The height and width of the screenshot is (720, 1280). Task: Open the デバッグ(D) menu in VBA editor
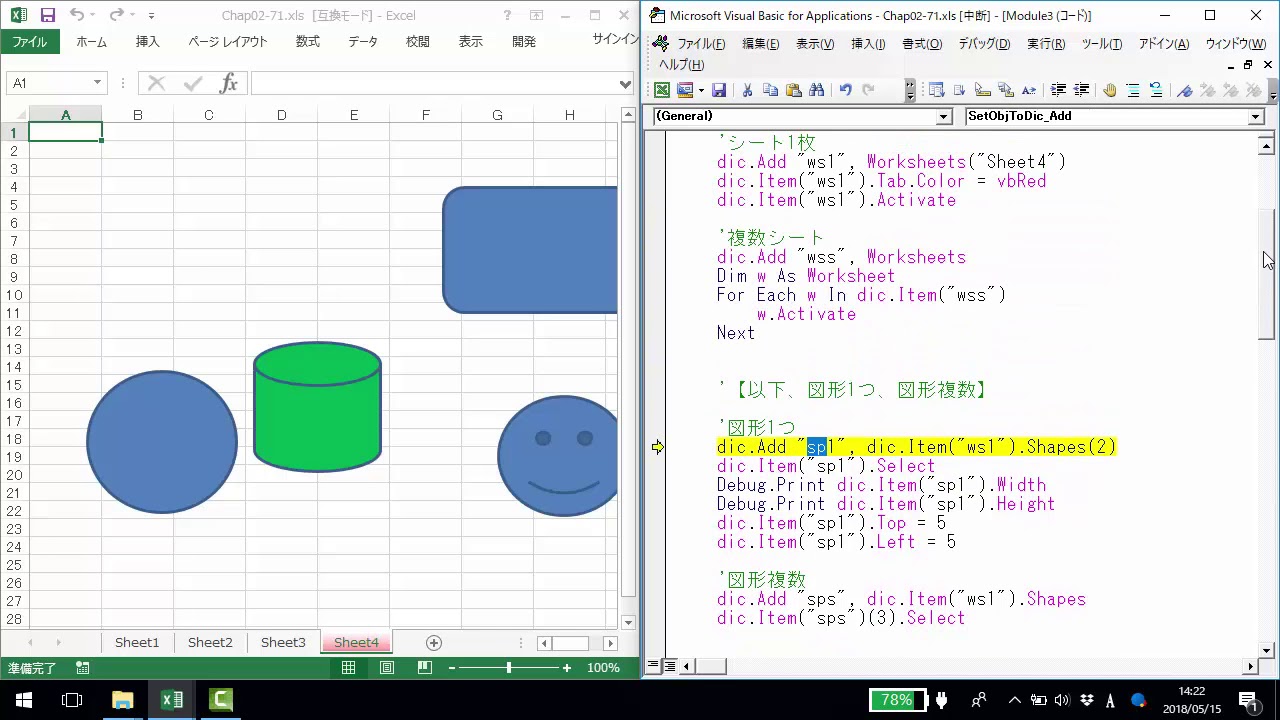984,44
